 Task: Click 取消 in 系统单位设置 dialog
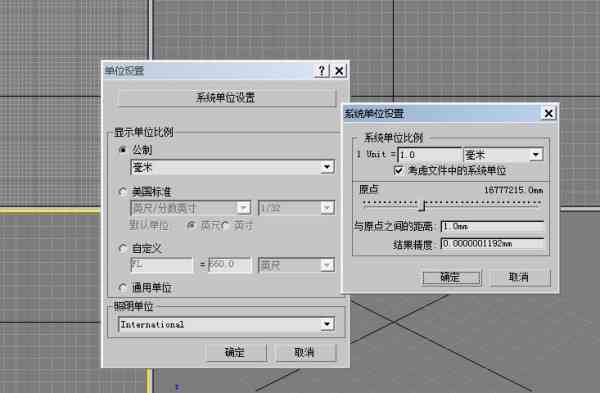tap(520, 277)
